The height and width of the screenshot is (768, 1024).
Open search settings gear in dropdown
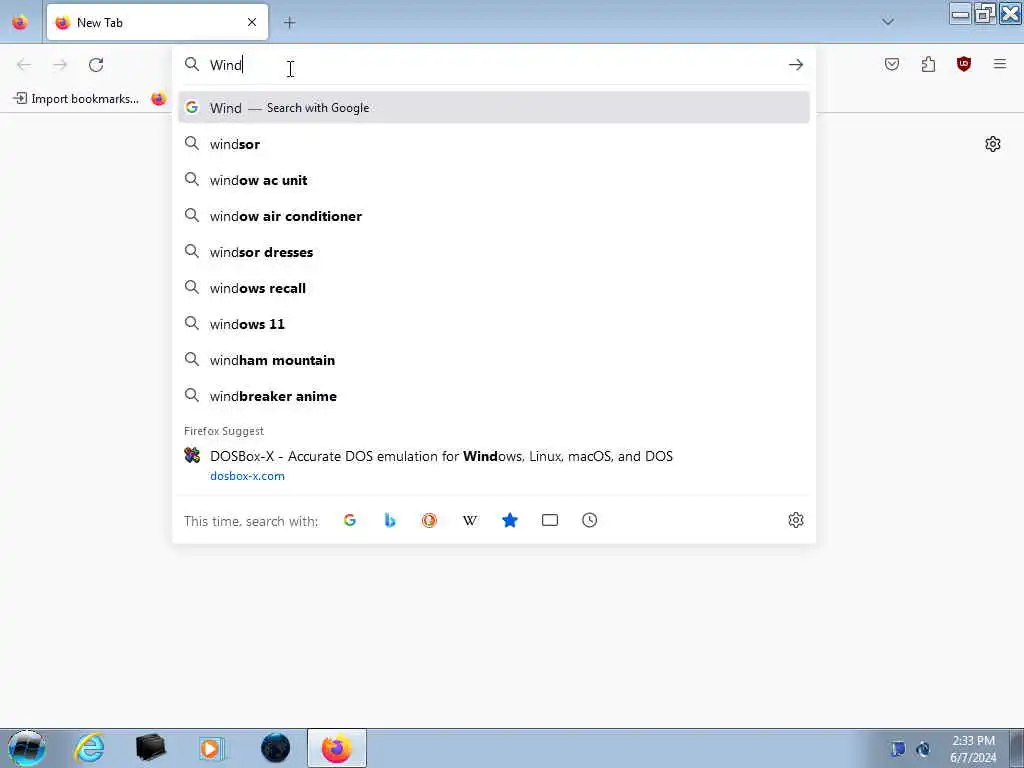[795, 520]
